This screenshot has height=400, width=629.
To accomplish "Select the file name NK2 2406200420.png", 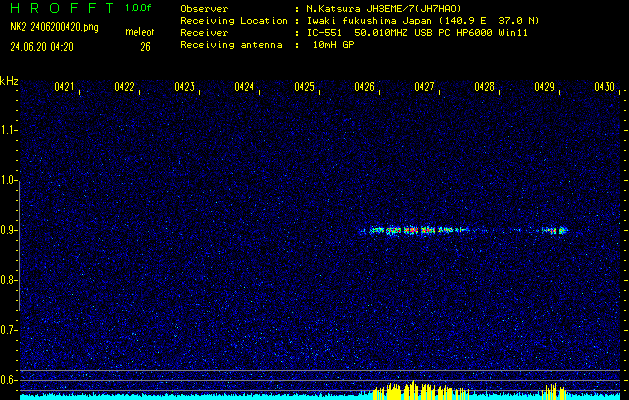I will (x=54, y=27).
